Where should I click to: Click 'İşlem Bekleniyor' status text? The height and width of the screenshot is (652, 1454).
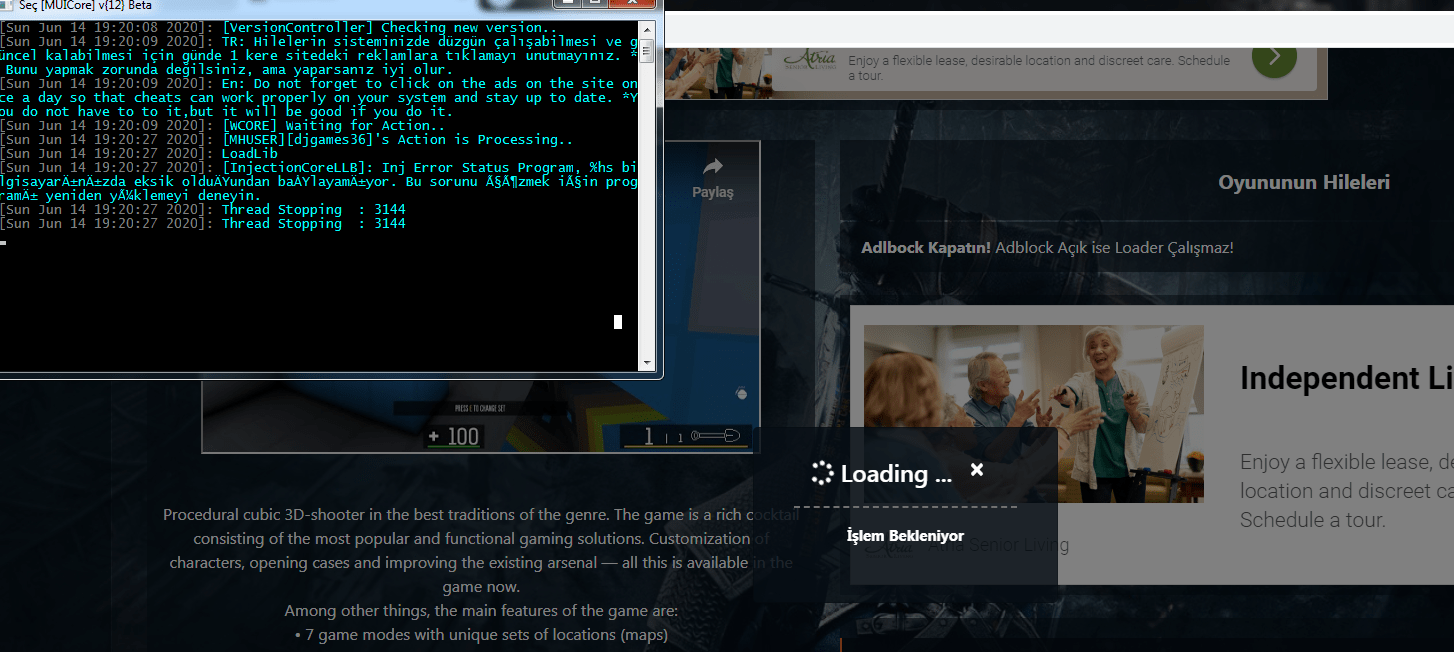[905, 536]
